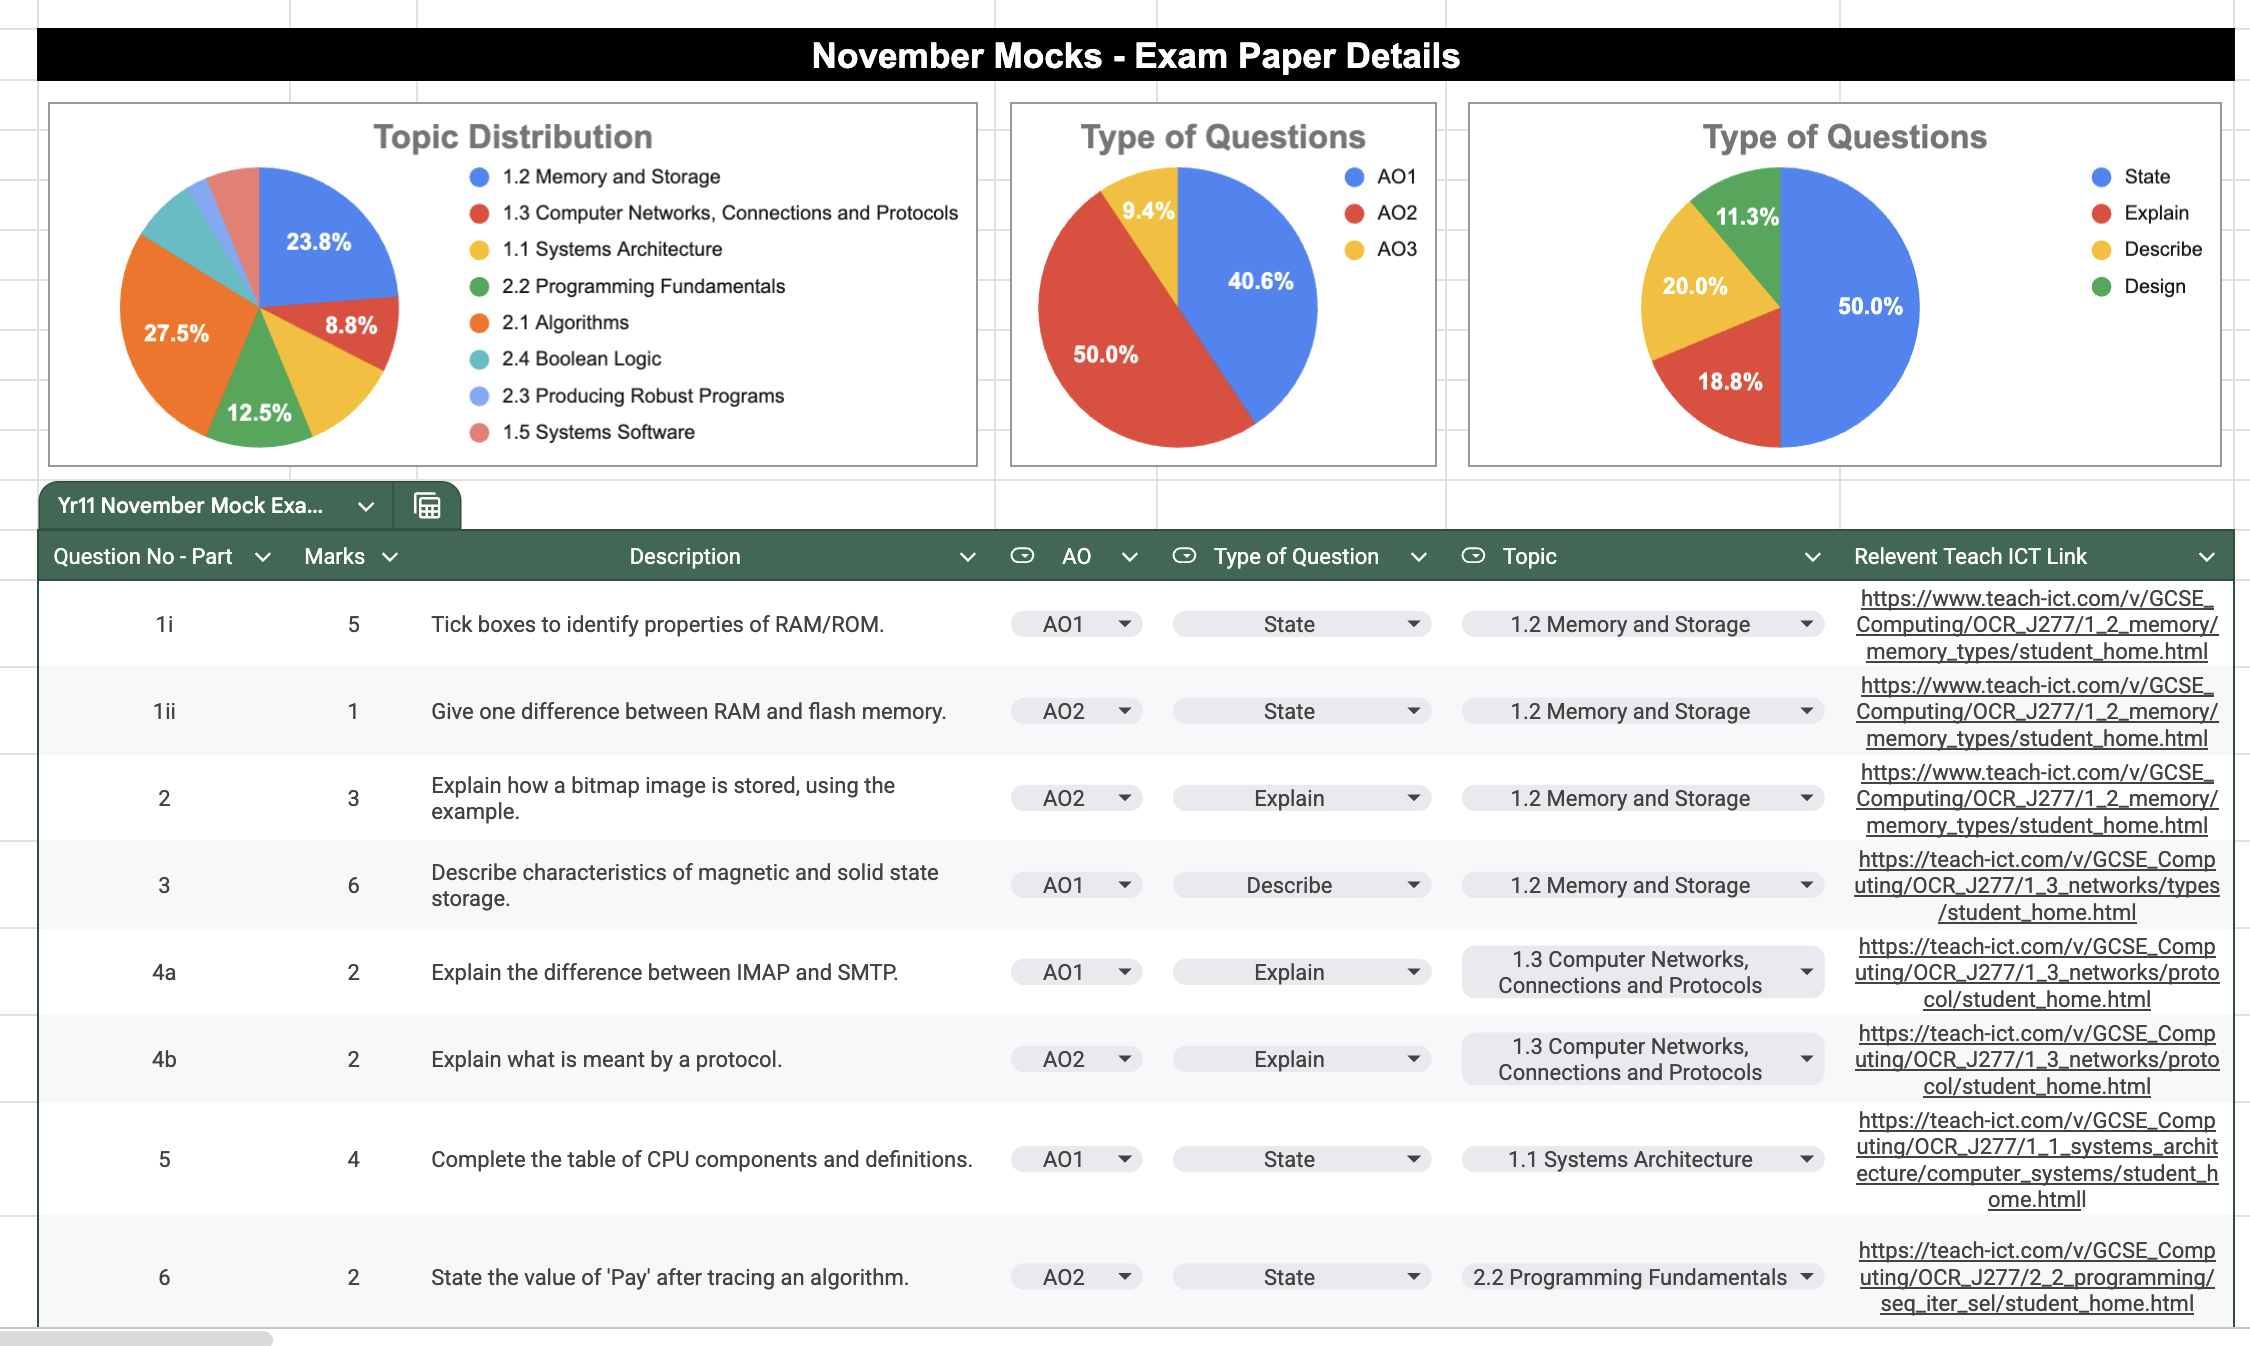Image resolution: width=2250 pixels, height=1346 pixels.
Task: Click the green Design legend dot
Action: click(x=2102, y=287)
